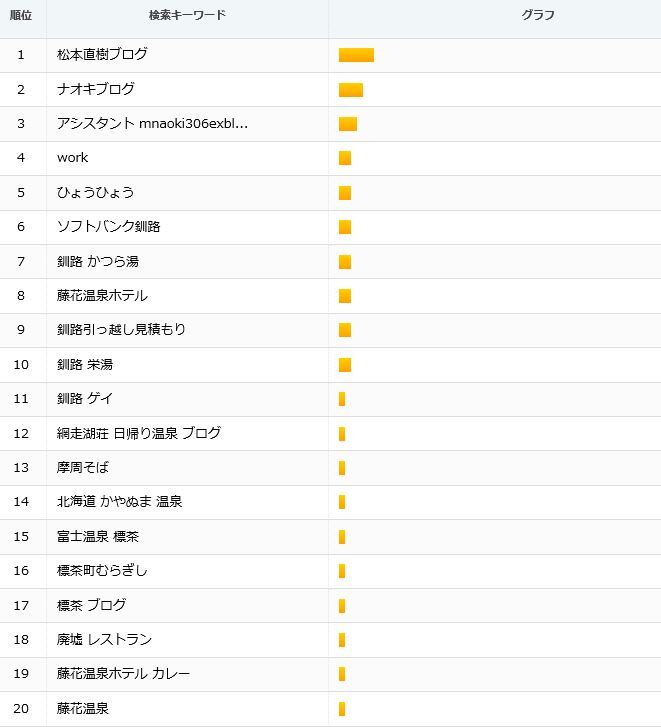Select 網走湖荘 日帰り温泉 ブログ keyword
The image size is (661, 727).
coord(139,433)
